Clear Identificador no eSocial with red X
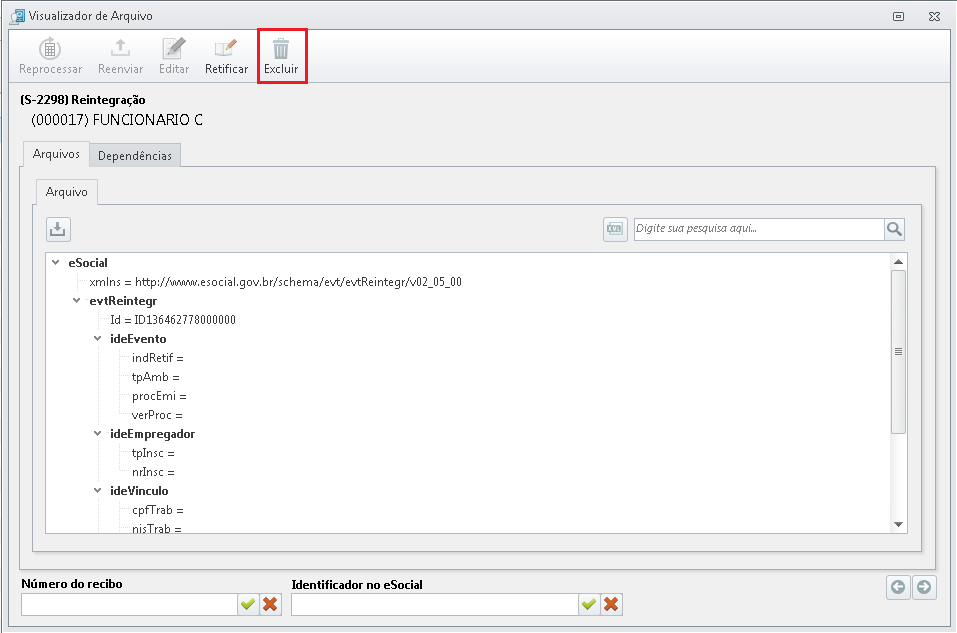957x633 pixels. pyautogui.click(x=611, y=604)
